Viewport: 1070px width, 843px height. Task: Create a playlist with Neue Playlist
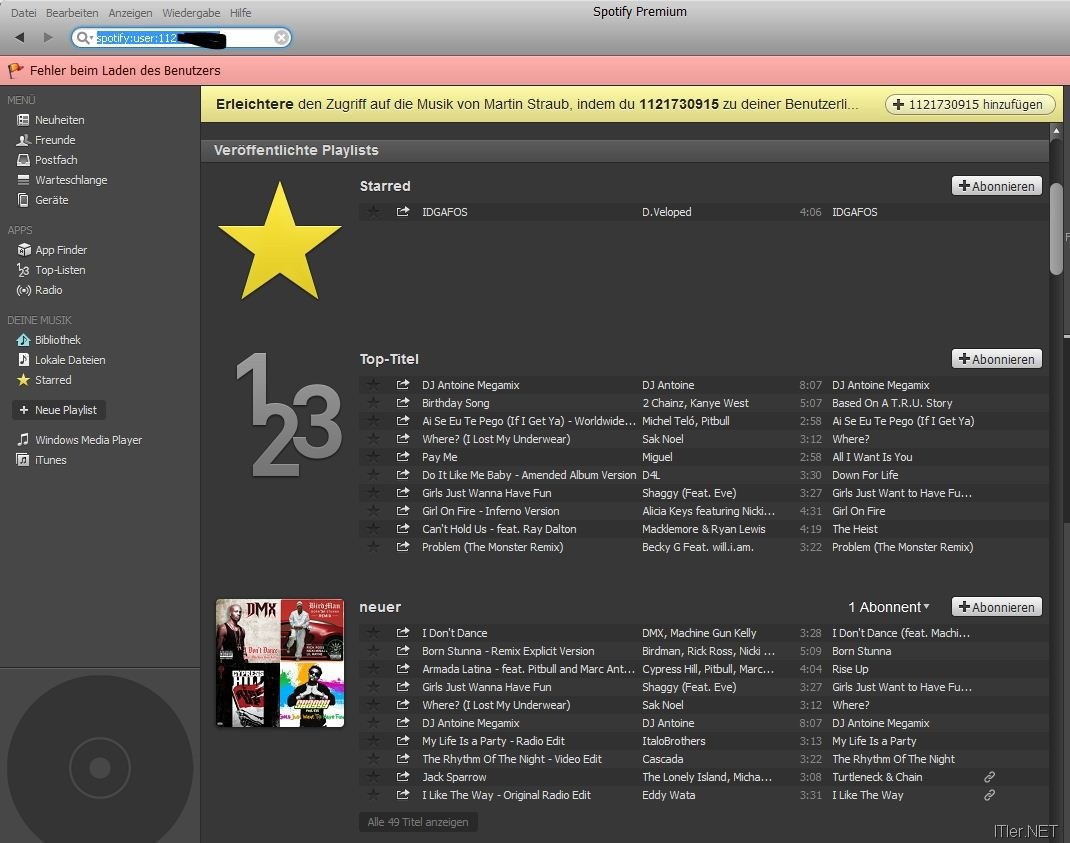(59, 410)
